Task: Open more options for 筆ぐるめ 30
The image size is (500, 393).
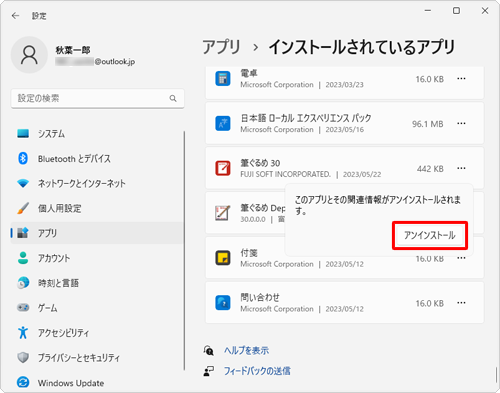Action: tap(461, 168)
